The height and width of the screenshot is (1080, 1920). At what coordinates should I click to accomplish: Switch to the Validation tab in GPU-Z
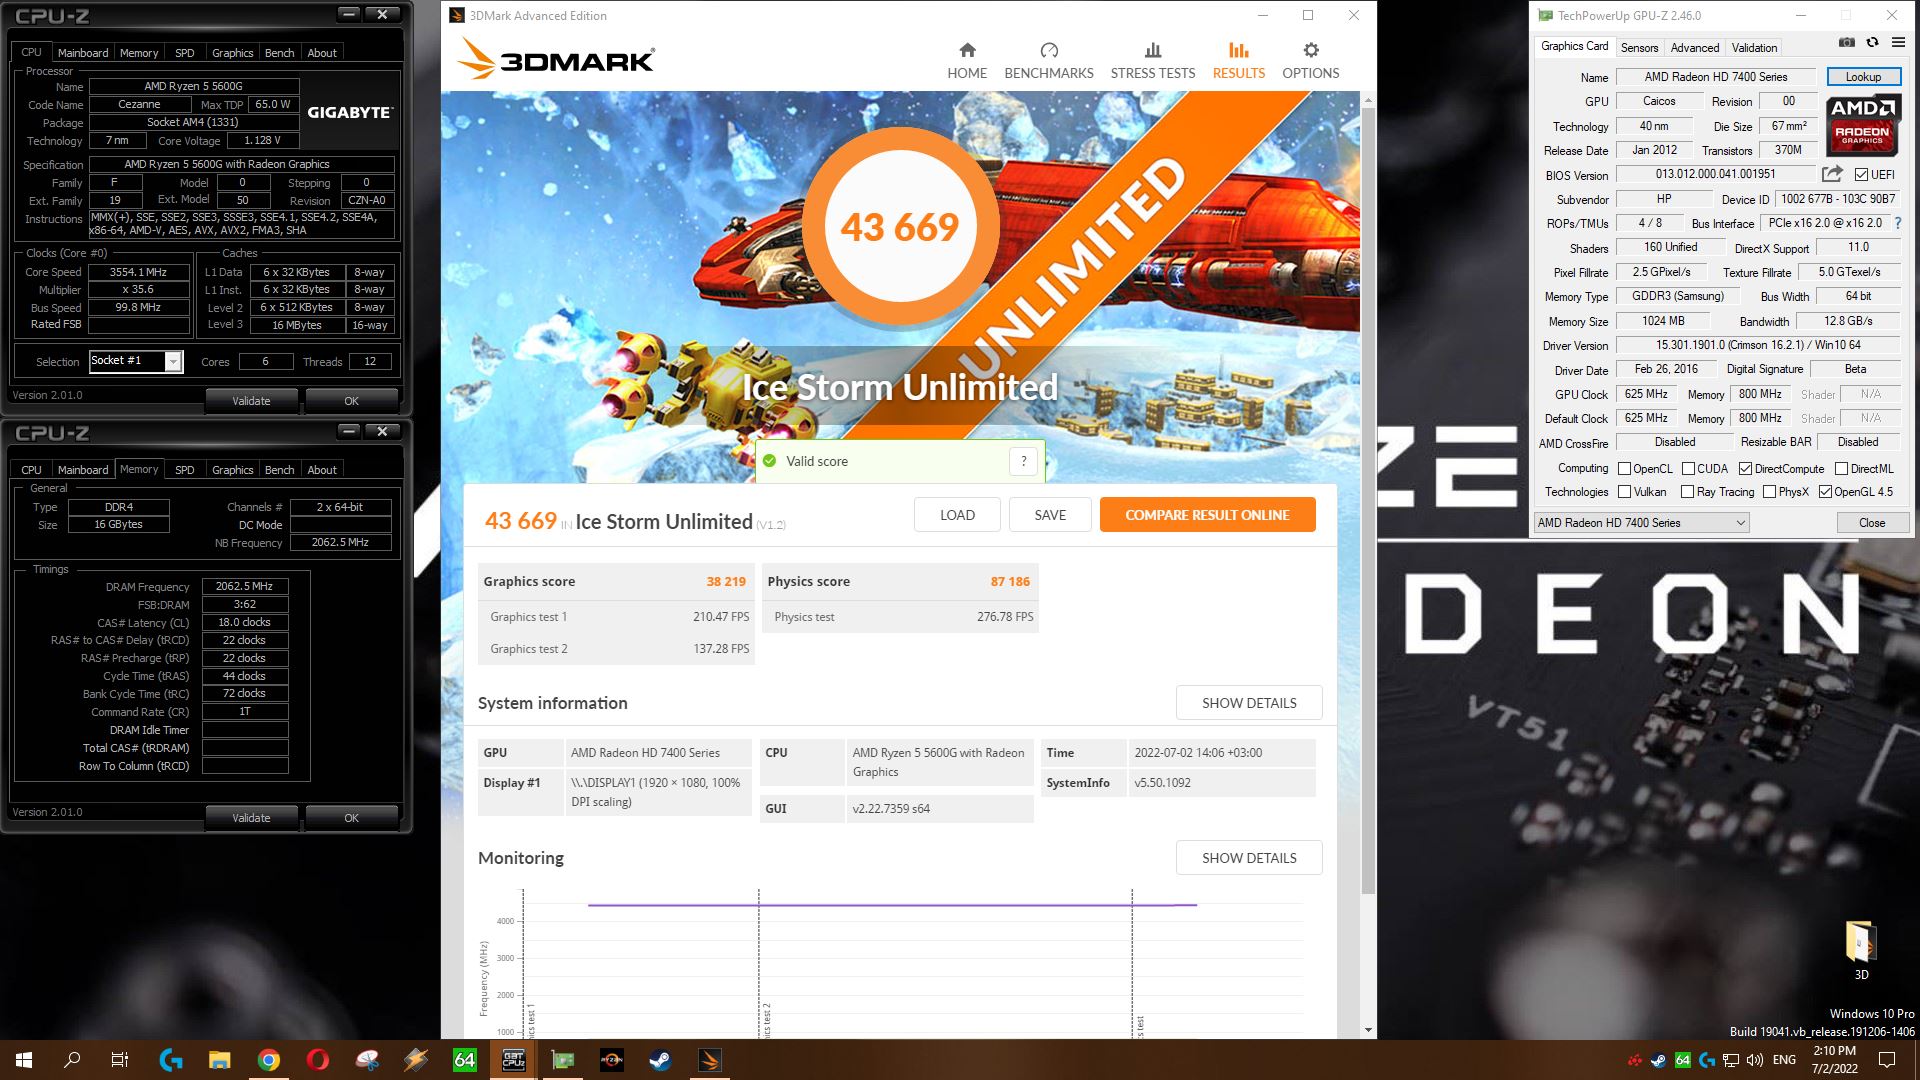(1754, 47)
